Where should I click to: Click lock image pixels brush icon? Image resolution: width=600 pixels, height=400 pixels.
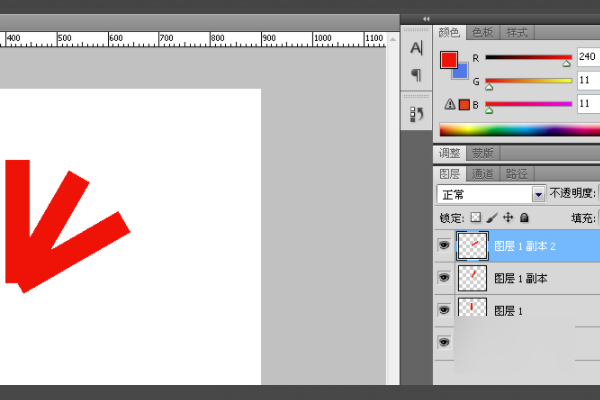coord(492,217)
